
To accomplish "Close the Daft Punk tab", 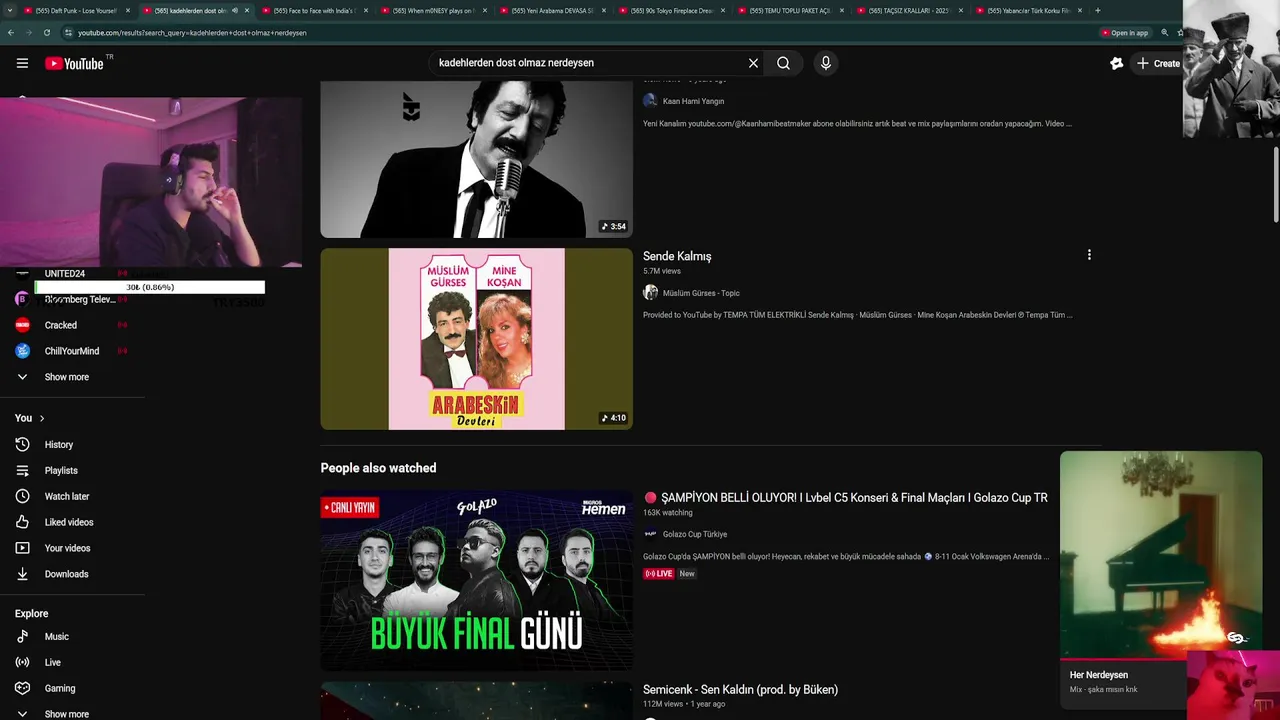I will pyautogui.click(x=127, y=11).
